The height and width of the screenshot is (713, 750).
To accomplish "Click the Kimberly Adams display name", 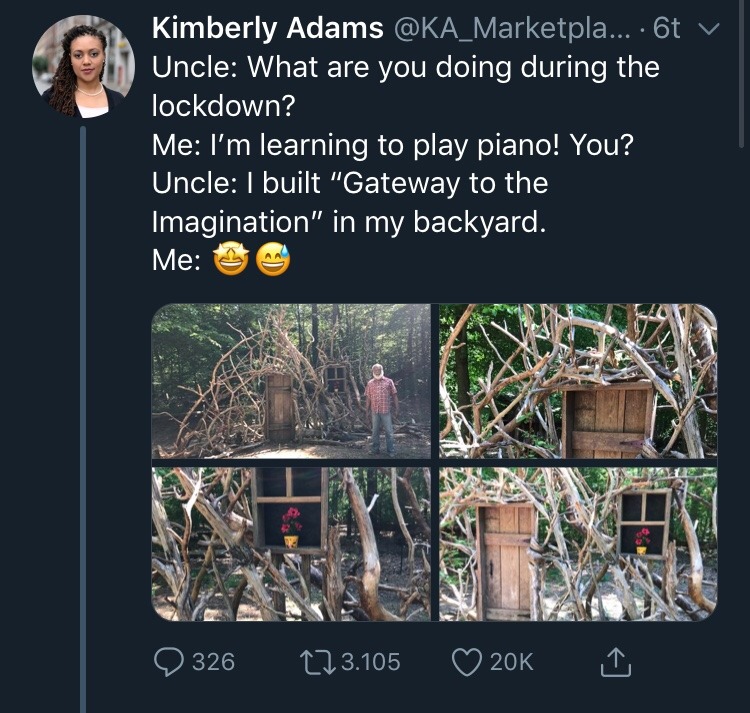I will (267, 30).
